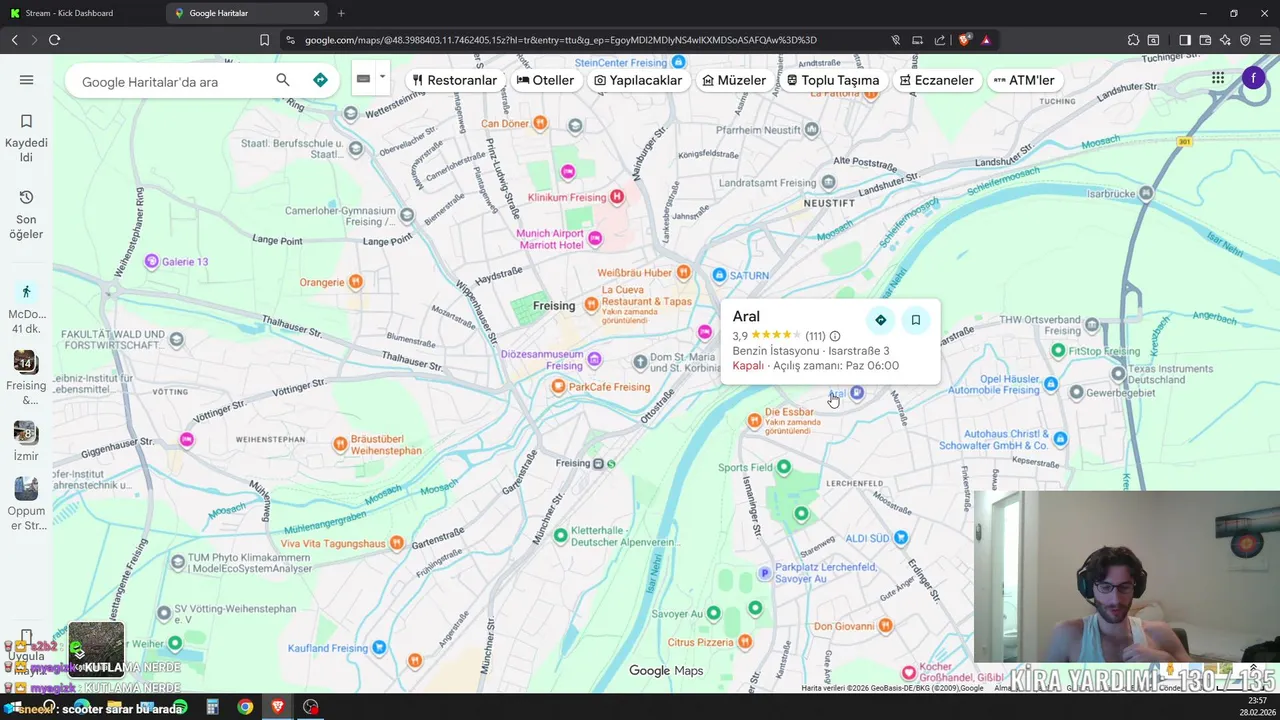
Task: Filter map by Oteller chip
Action: [545, 80]
